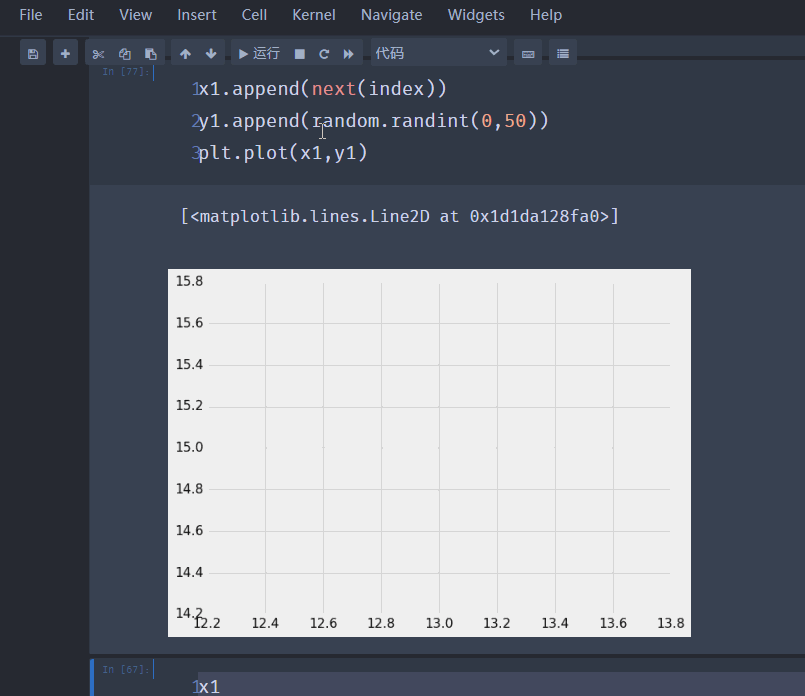Interrupt the kernel with the stop icon

tap(300, 53)
